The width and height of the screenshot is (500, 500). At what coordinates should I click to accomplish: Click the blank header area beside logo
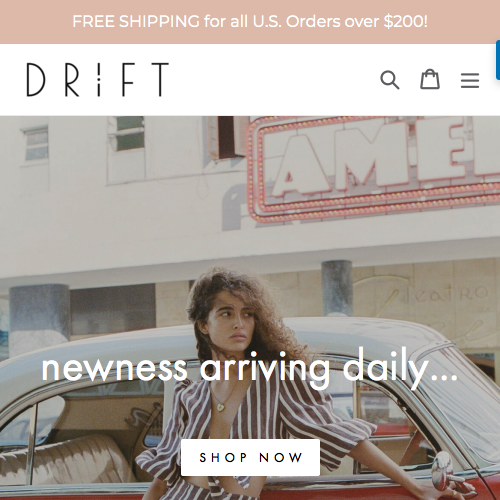click(x=273, y=80)
